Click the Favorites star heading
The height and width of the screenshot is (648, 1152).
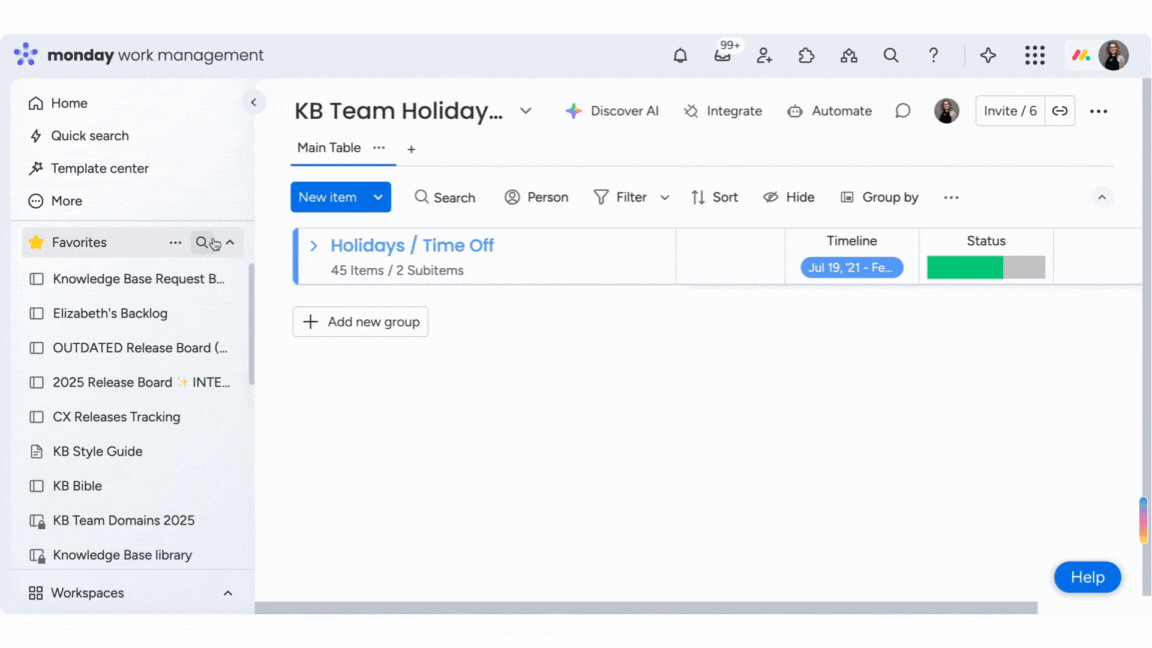(79, 242)
